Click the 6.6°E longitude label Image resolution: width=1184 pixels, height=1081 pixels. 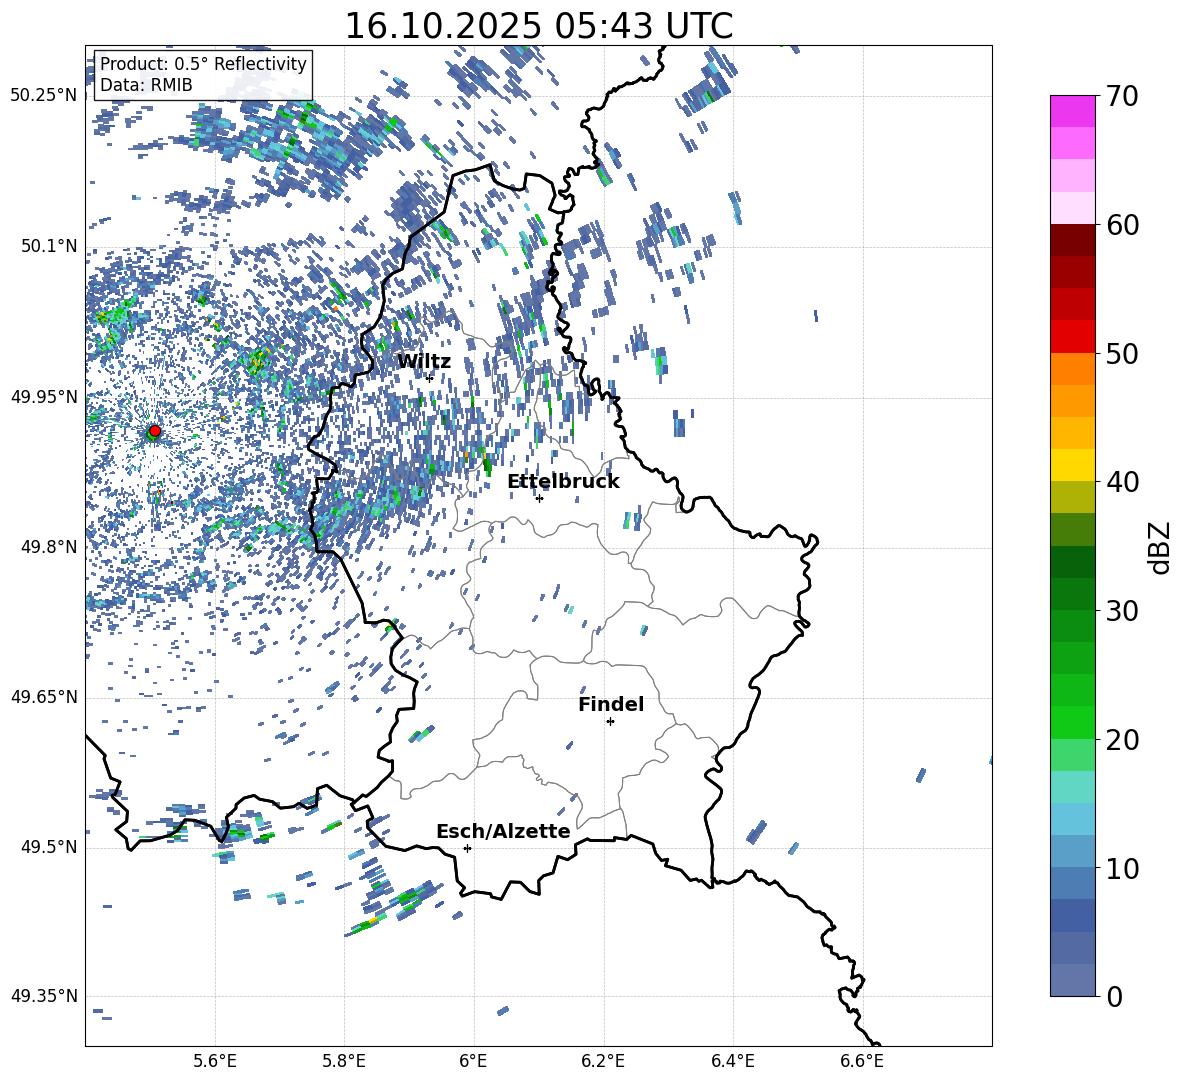(x=862, y=1061)
